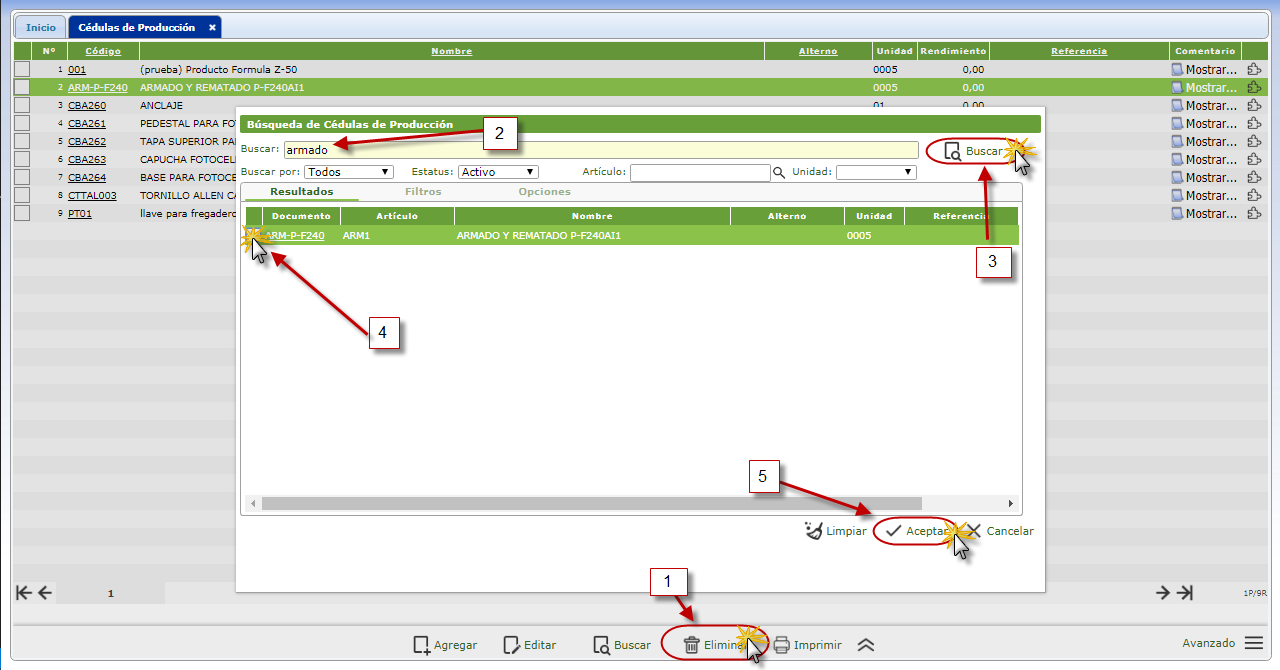Tick checkbox for CTTAL003 row
Image resolution: width=1280 pixels, height=670 pixels.
click(x=22, y=196)
